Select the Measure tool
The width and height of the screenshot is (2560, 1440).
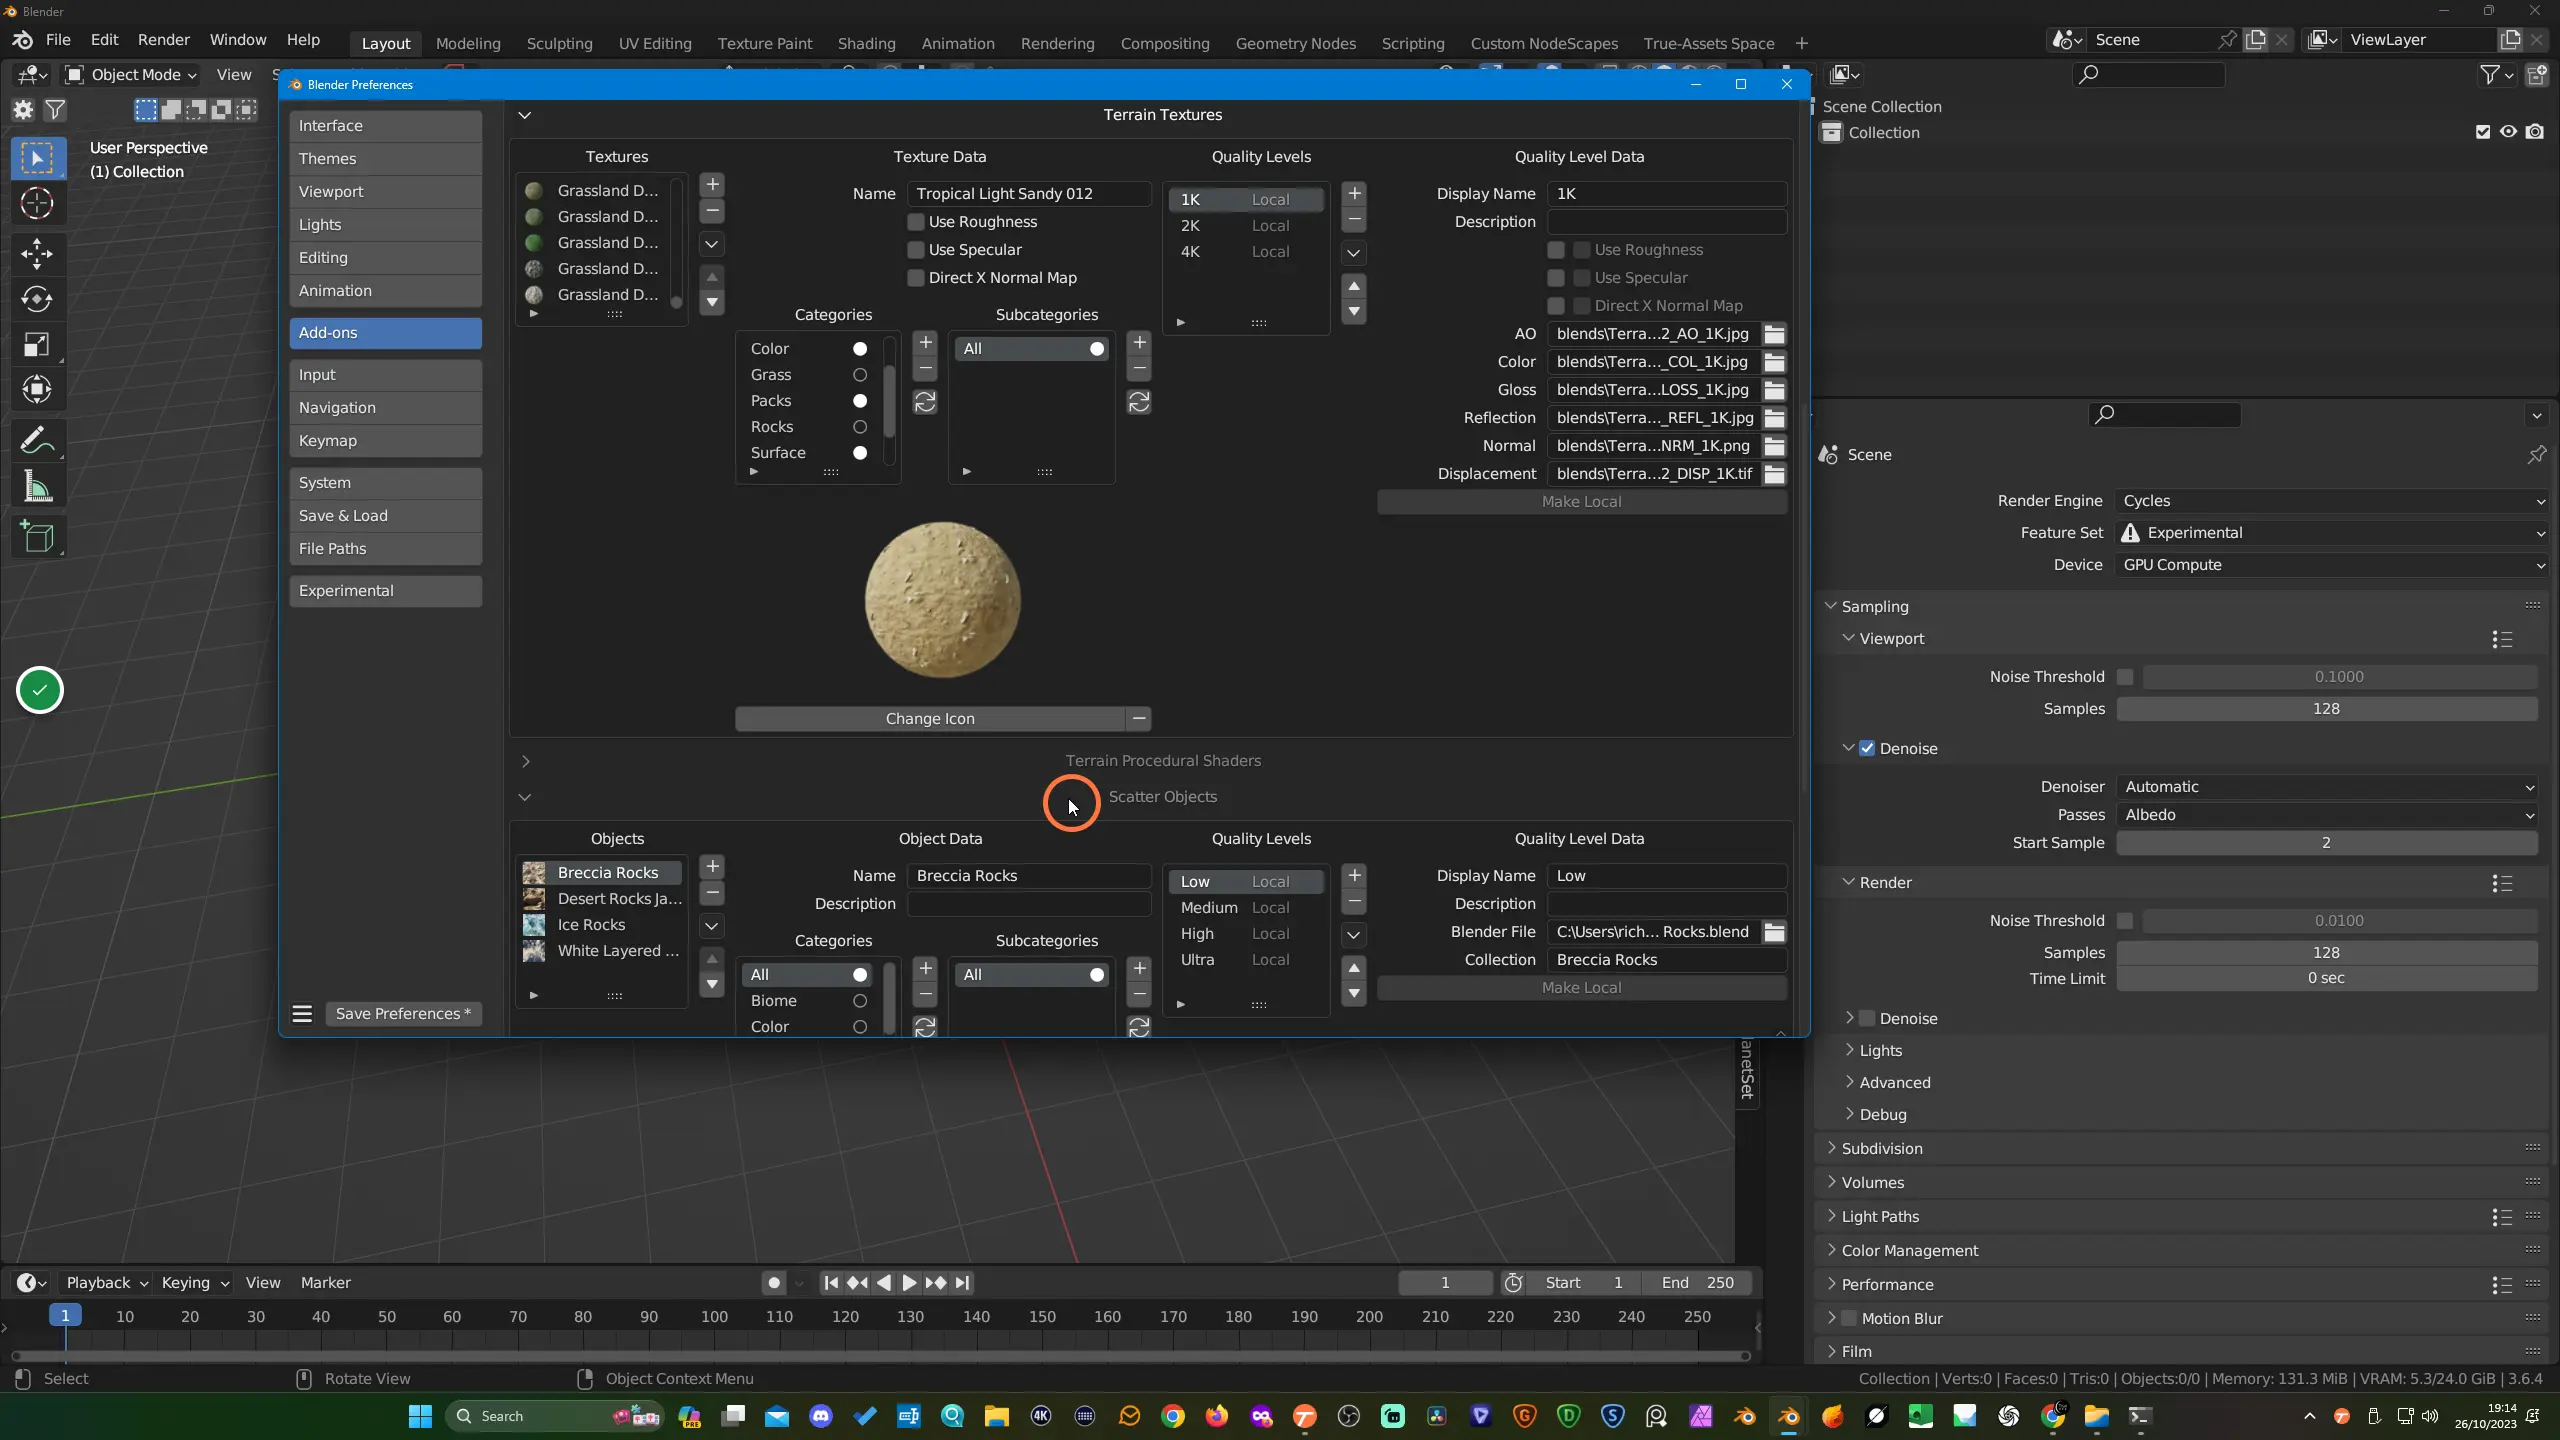point(37,488)
